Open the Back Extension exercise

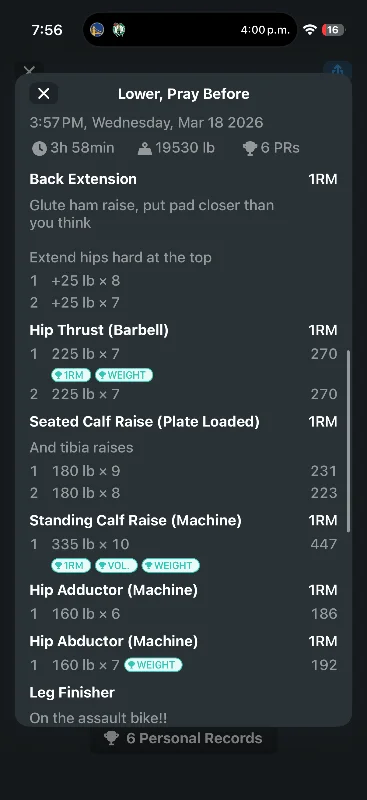pyautogui.click(x=83, y=179)
